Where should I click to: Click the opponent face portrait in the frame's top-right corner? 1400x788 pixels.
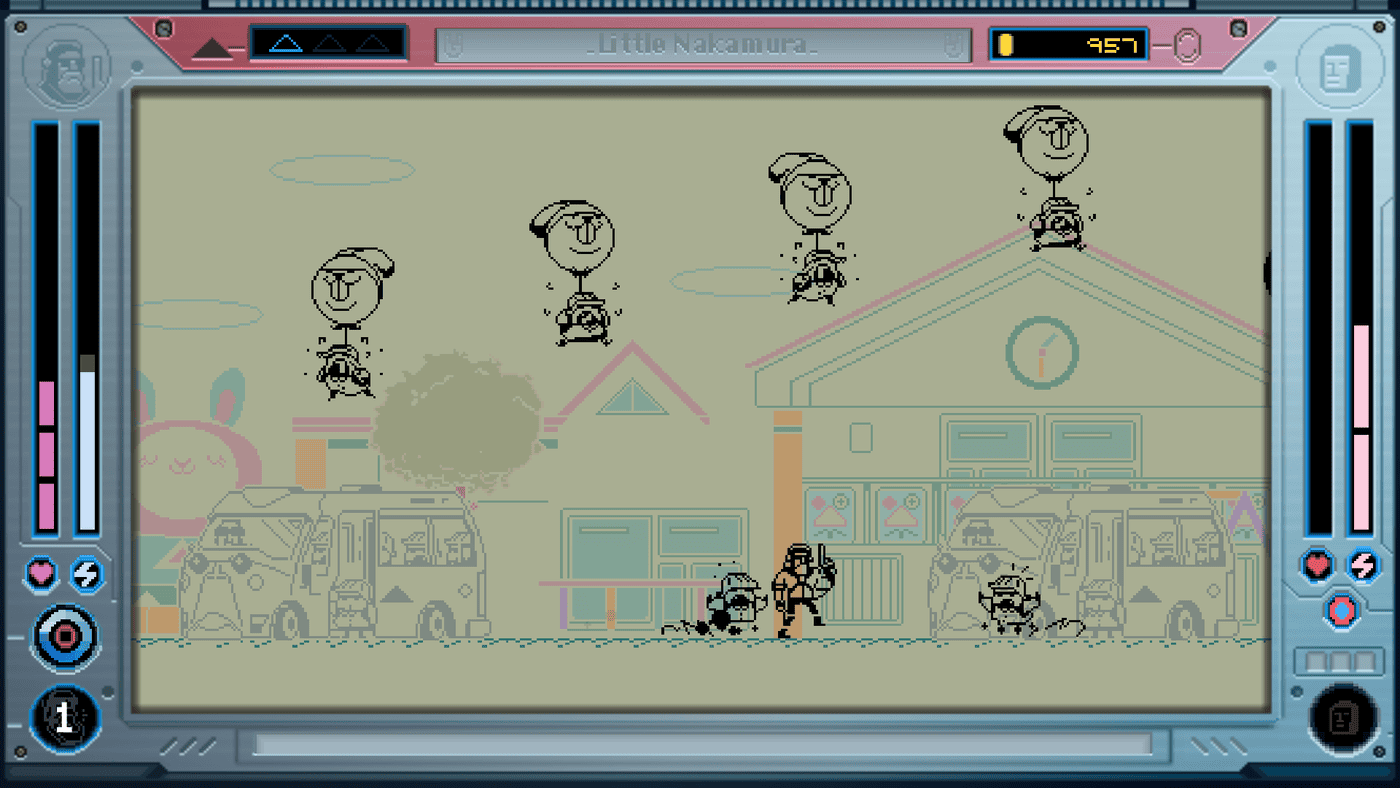tap(1340, 67)
